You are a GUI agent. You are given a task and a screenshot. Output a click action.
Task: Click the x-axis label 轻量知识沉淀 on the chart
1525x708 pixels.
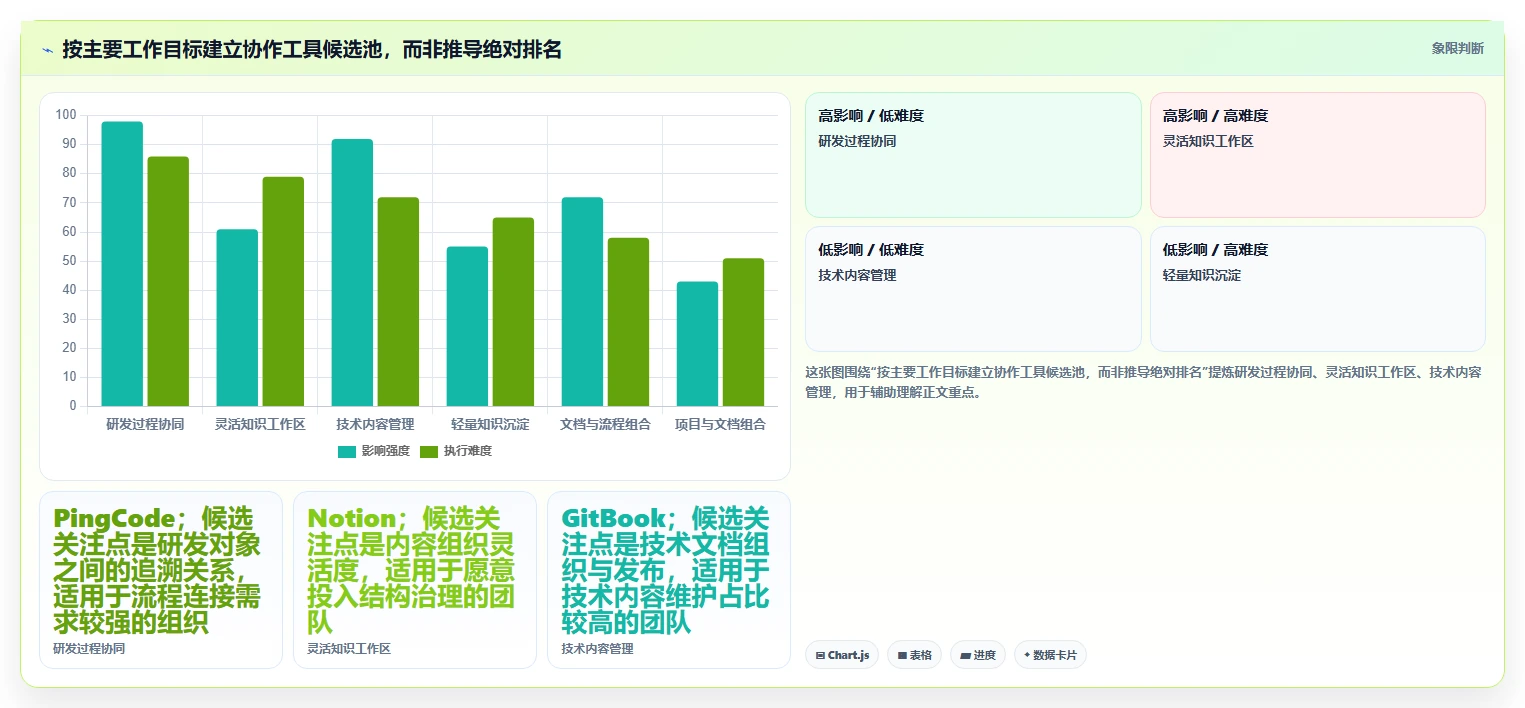click(490, 424)
